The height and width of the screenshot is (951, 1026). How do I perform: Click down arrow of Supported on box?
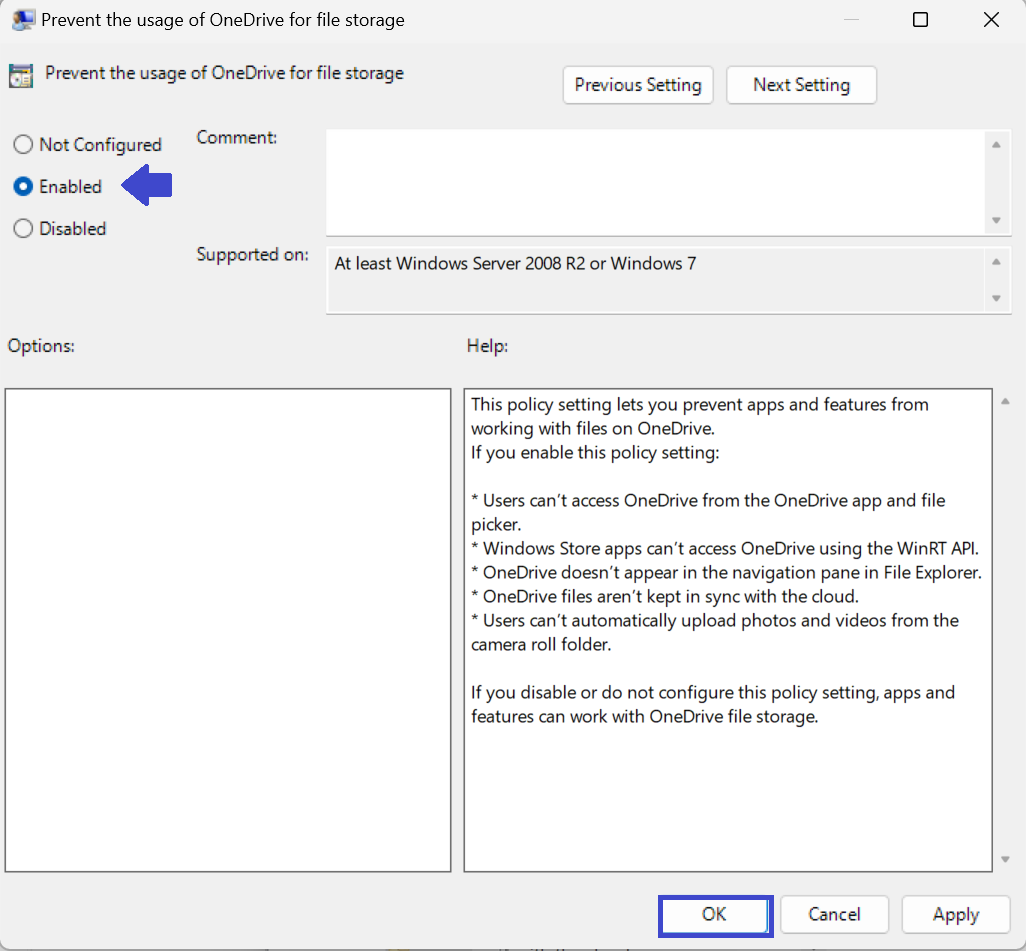tap(995, 298)
